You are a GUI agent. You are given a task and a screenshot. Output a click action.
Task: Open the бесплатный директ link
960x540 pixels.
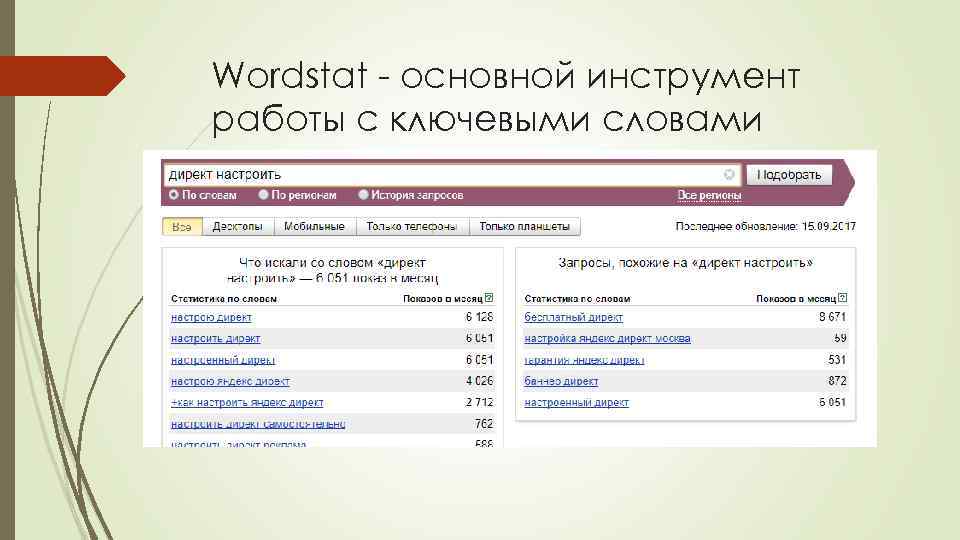pos(574,317)
